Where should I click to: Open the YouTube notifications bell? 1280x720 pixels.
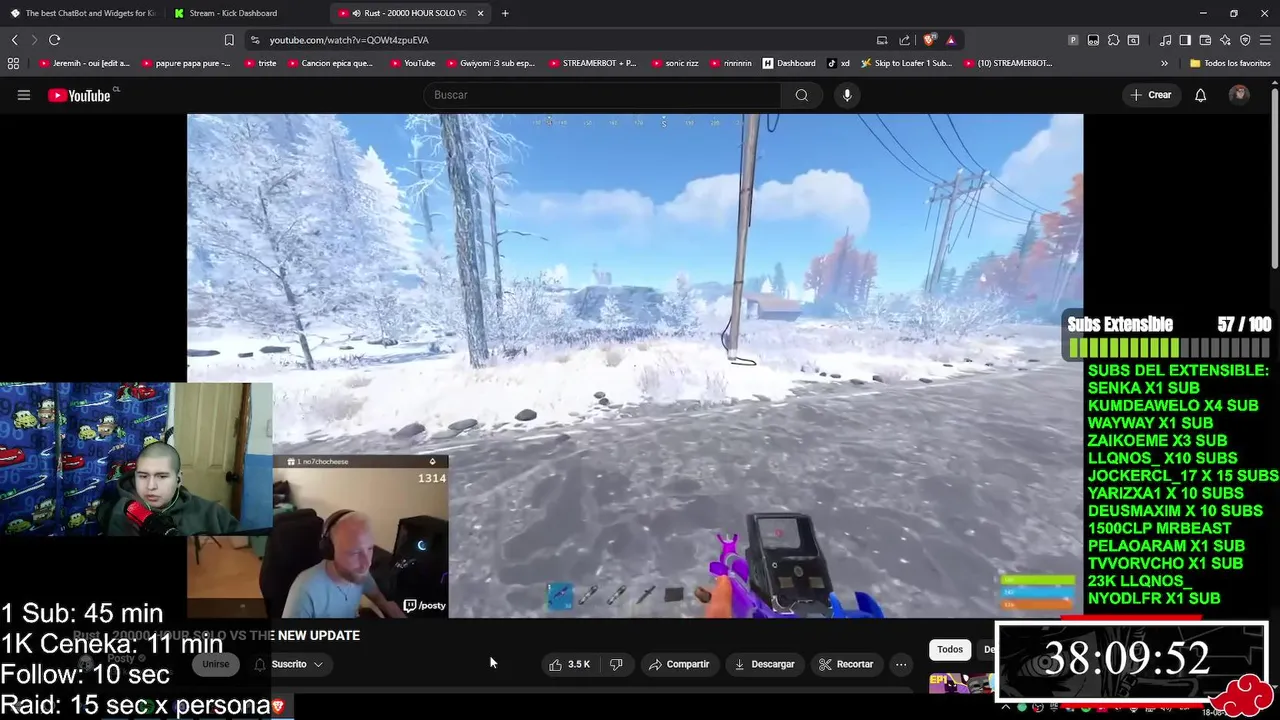[x=1201, y=95]
